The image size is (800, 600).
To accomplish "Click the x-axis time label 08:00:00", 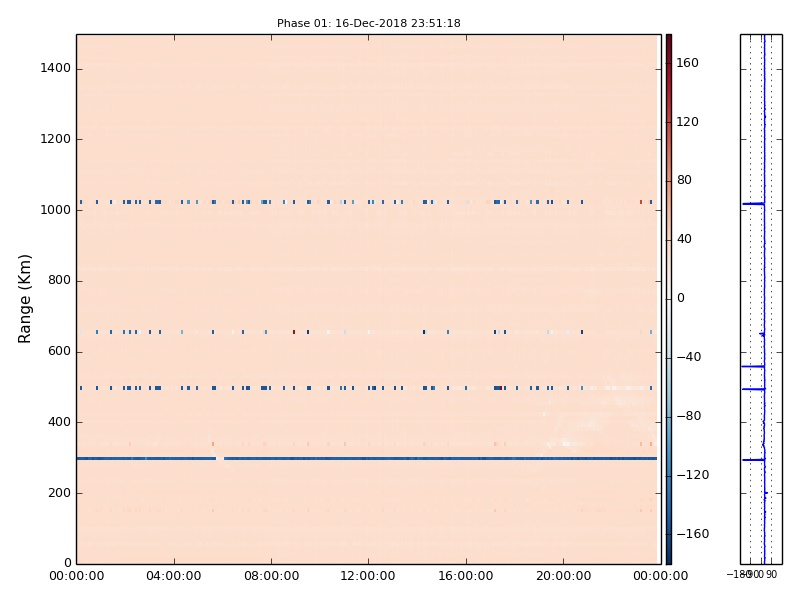I will click(x=271, y=576).
